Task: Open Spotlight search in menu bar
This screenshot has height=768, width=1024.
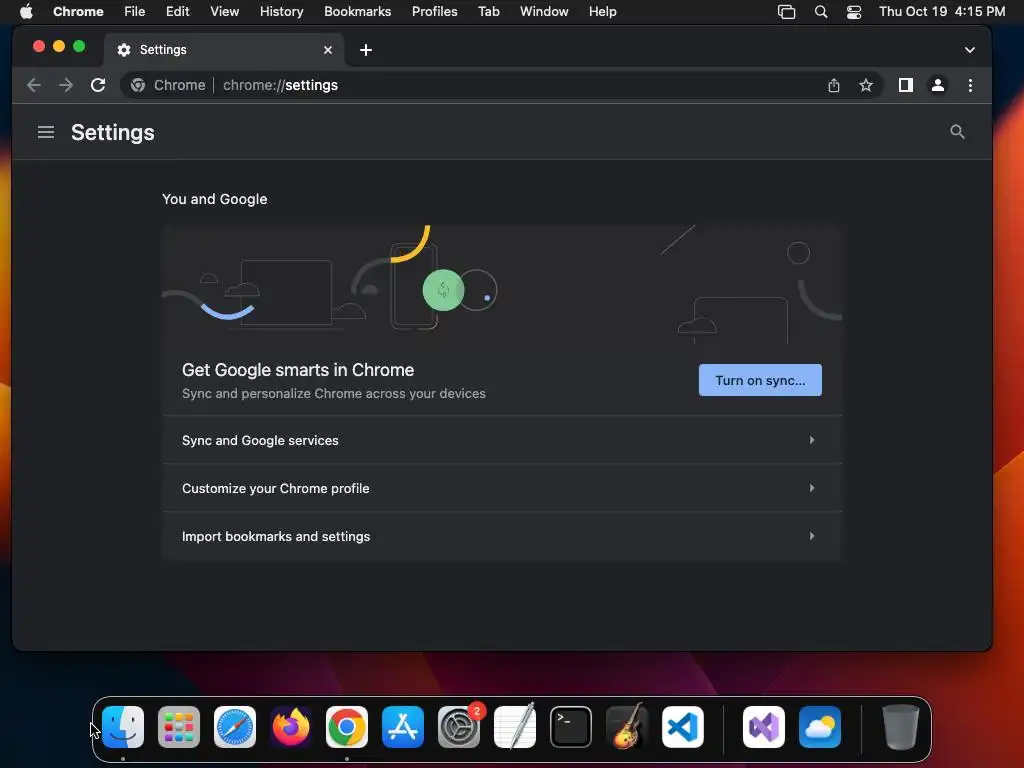Action: tap(821, 12)
